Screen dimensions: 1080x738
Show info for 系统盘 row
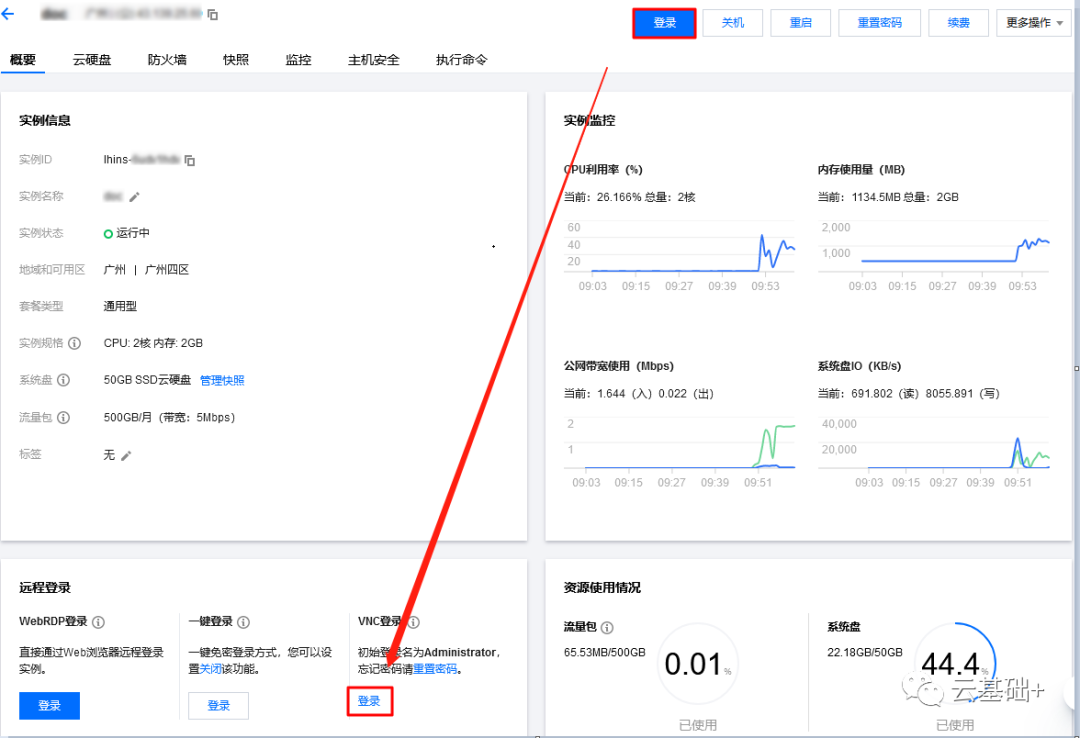(63, 380)
